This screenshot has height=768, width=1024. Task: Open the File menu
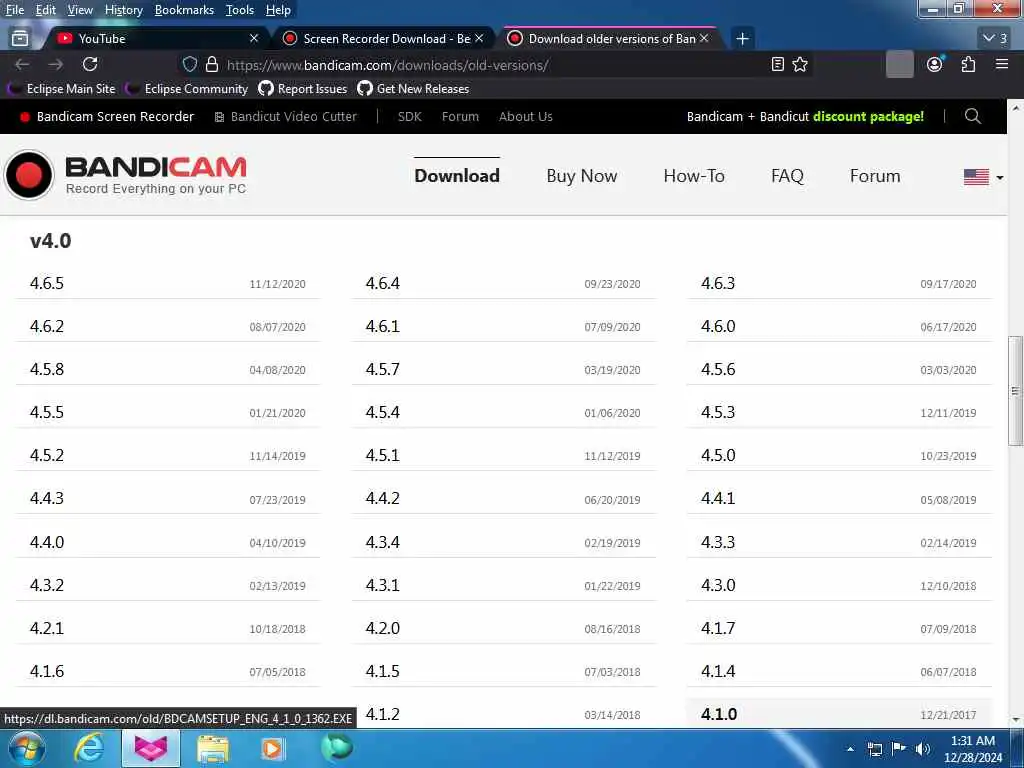click(14, 10)
